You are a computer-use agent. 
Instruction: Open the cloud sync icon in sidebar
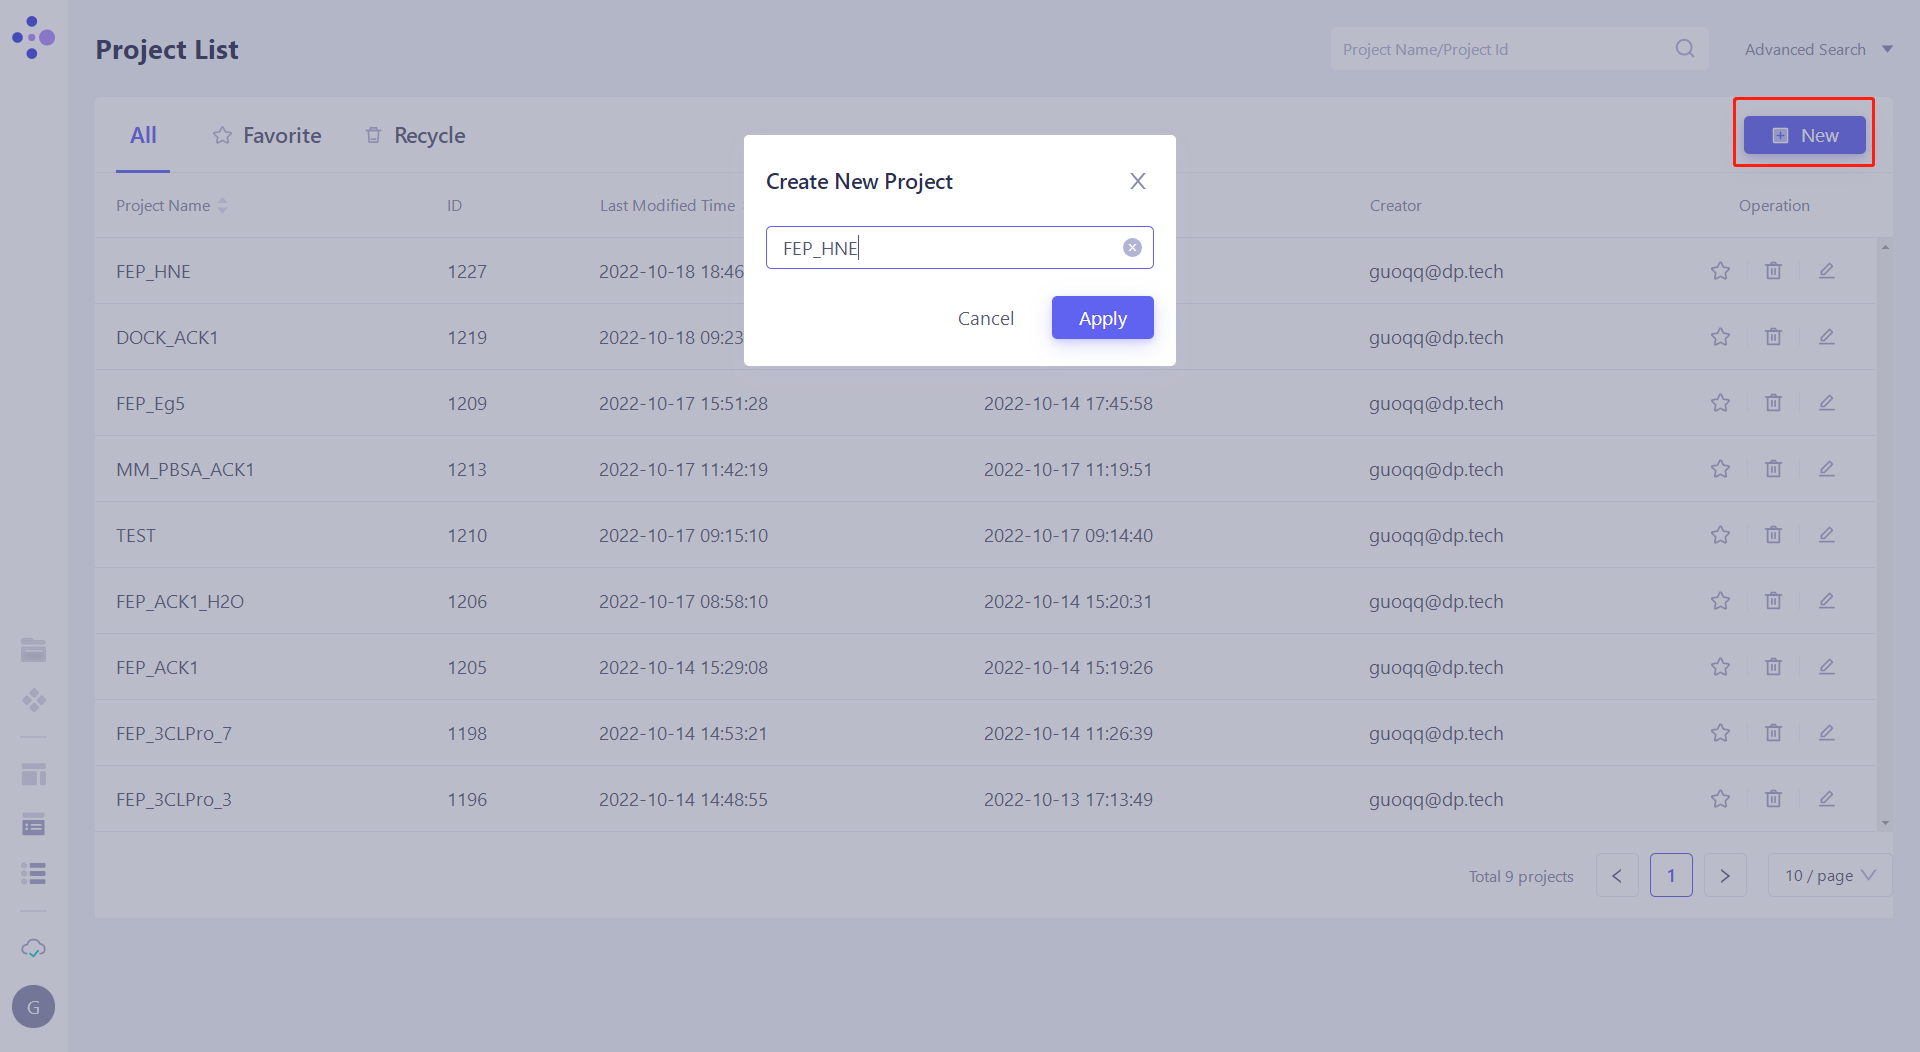(33, 948)
